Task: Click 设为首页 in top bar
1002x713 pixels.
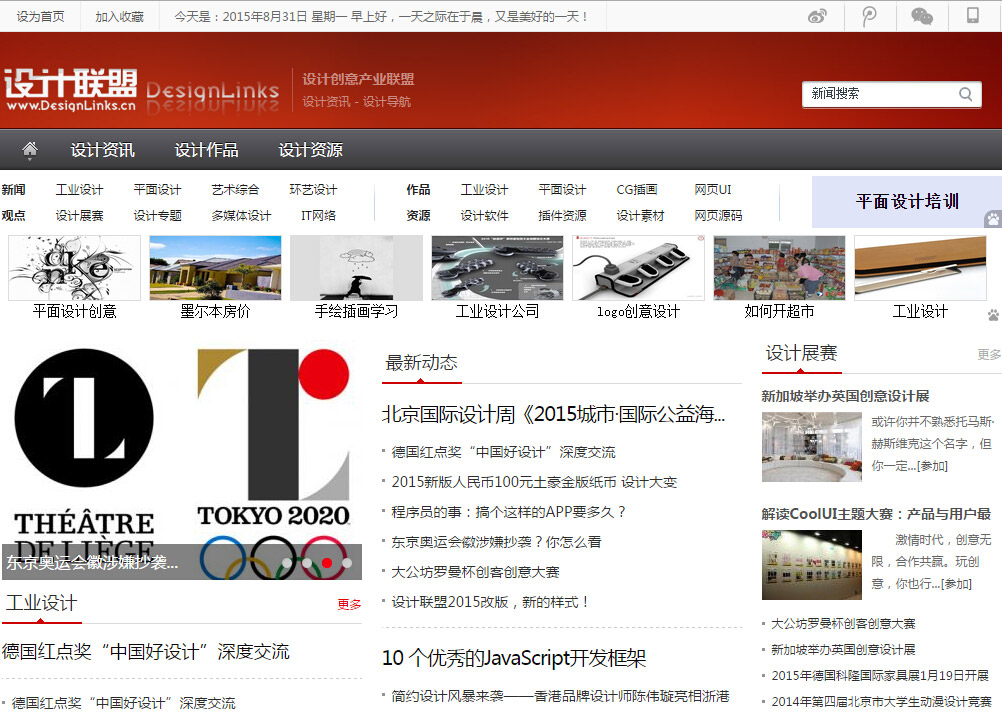Action: tap(40, 17)
